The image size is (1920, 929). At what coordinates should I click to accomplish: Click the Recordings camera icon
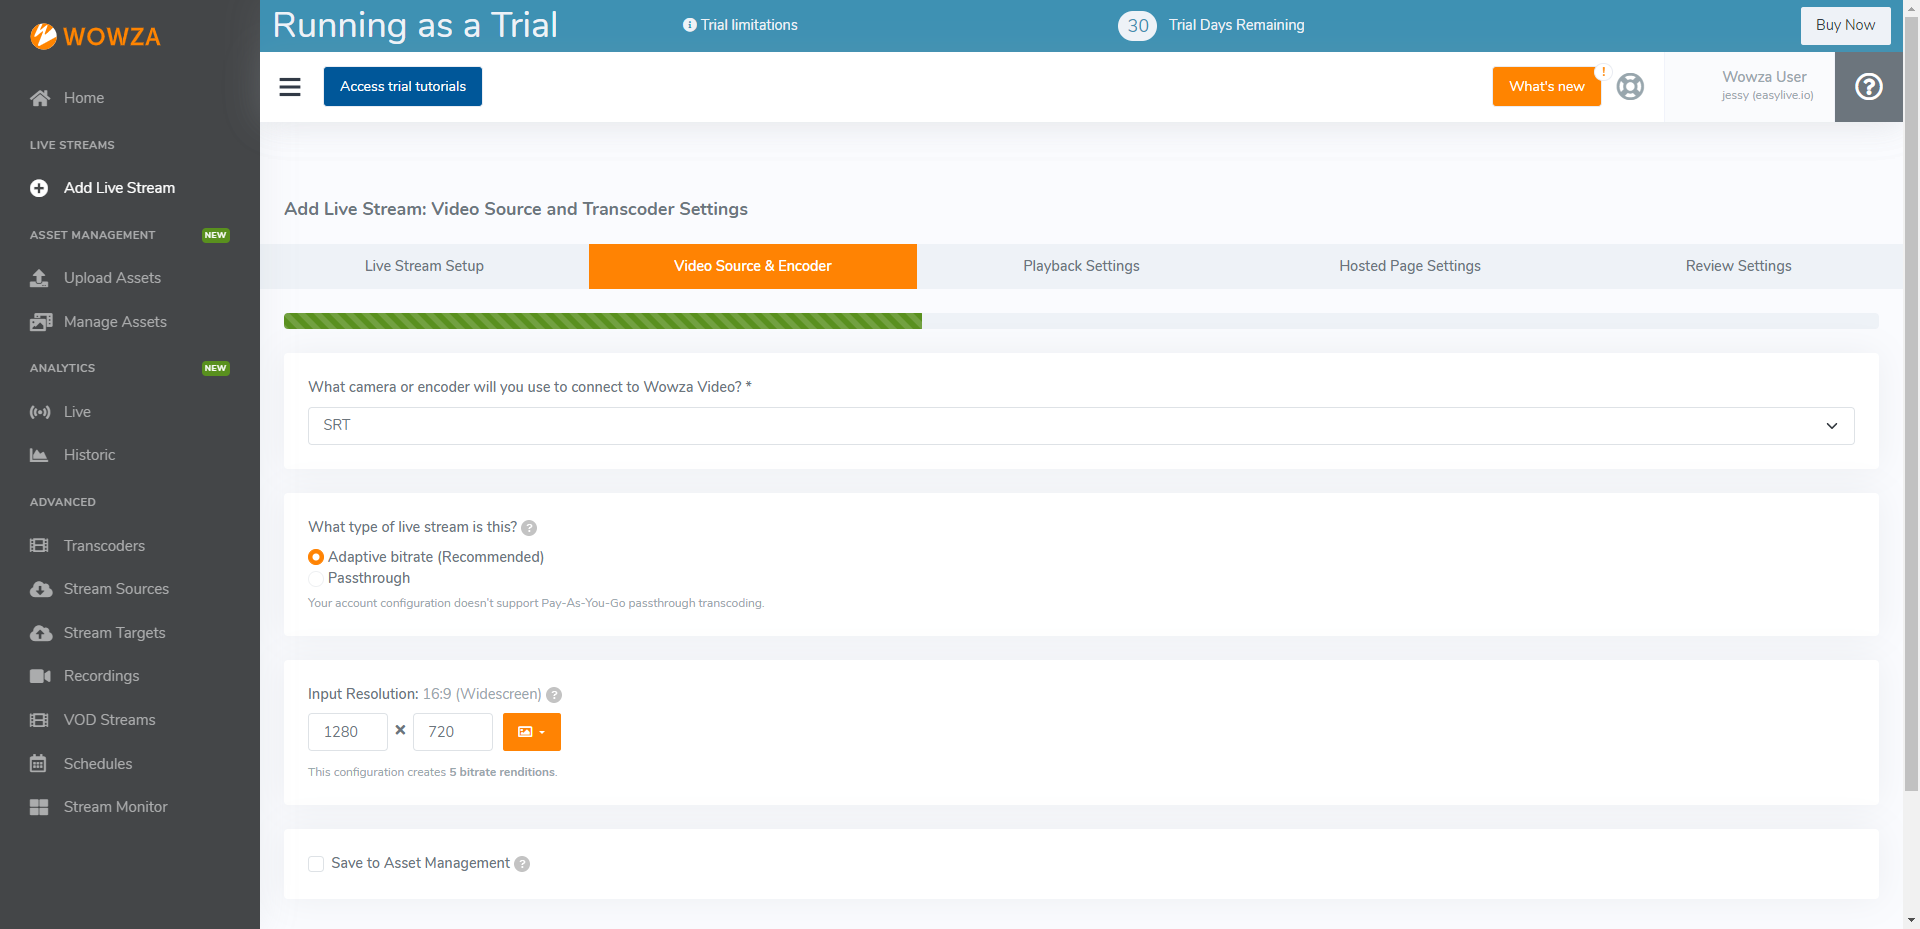40,676
